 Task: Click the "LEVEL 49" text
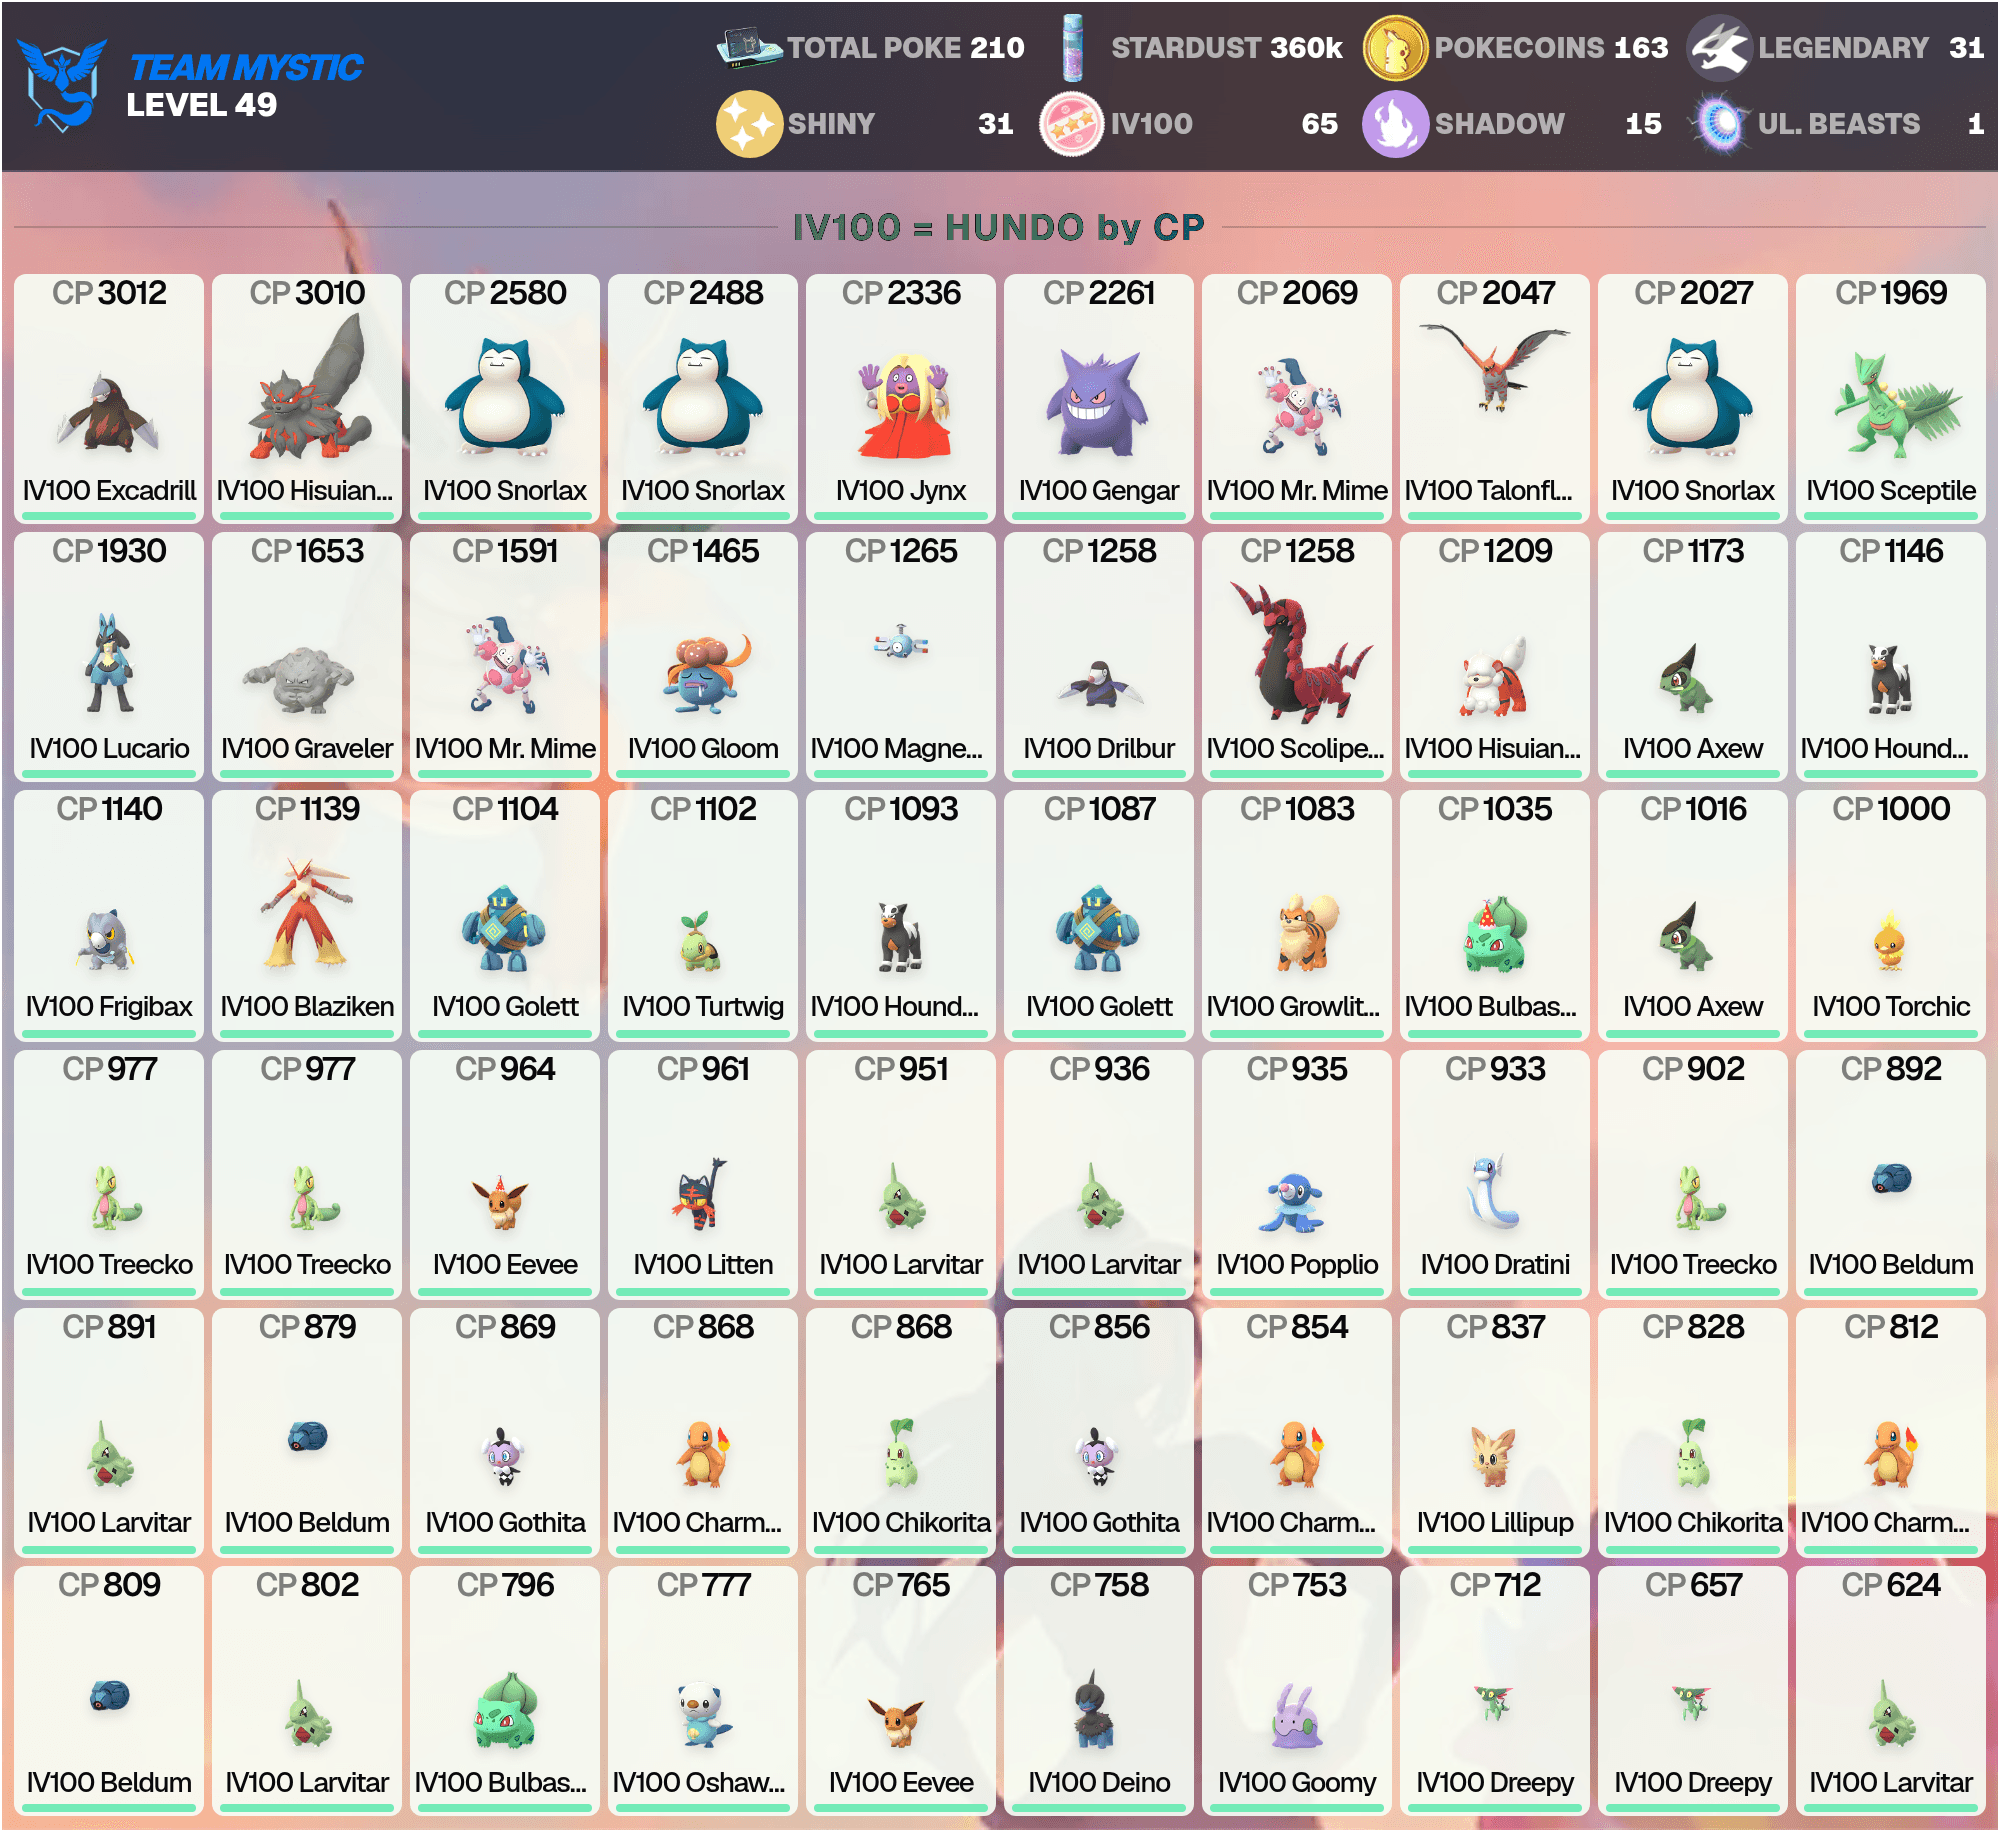coord(202,105)
